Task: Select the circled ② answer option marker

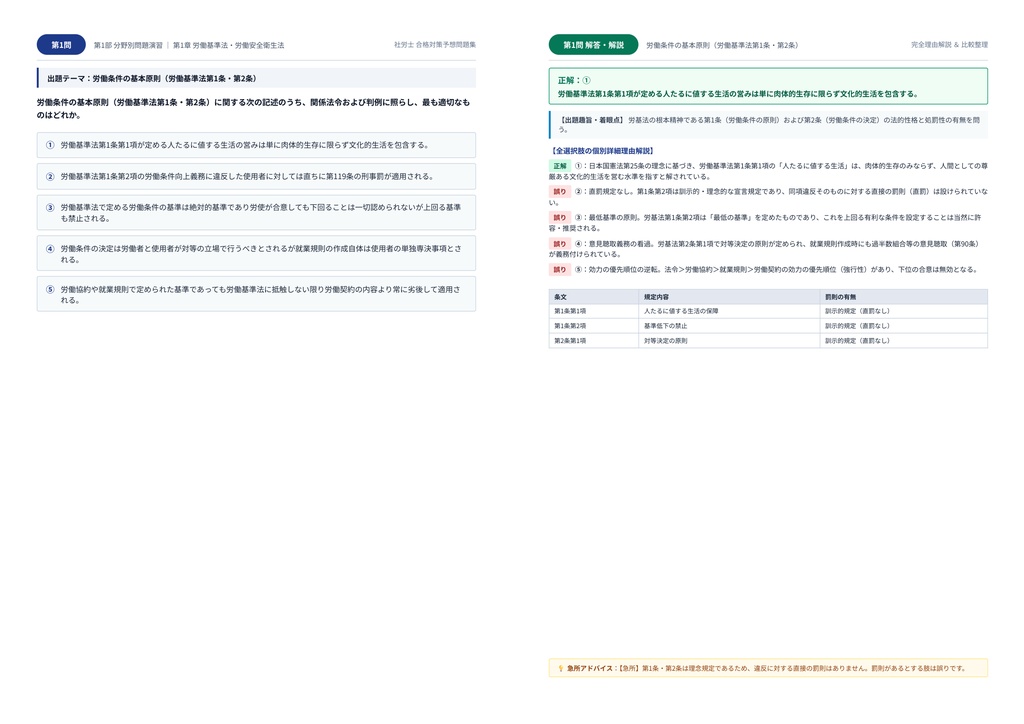Action: (x=50, y=176)
